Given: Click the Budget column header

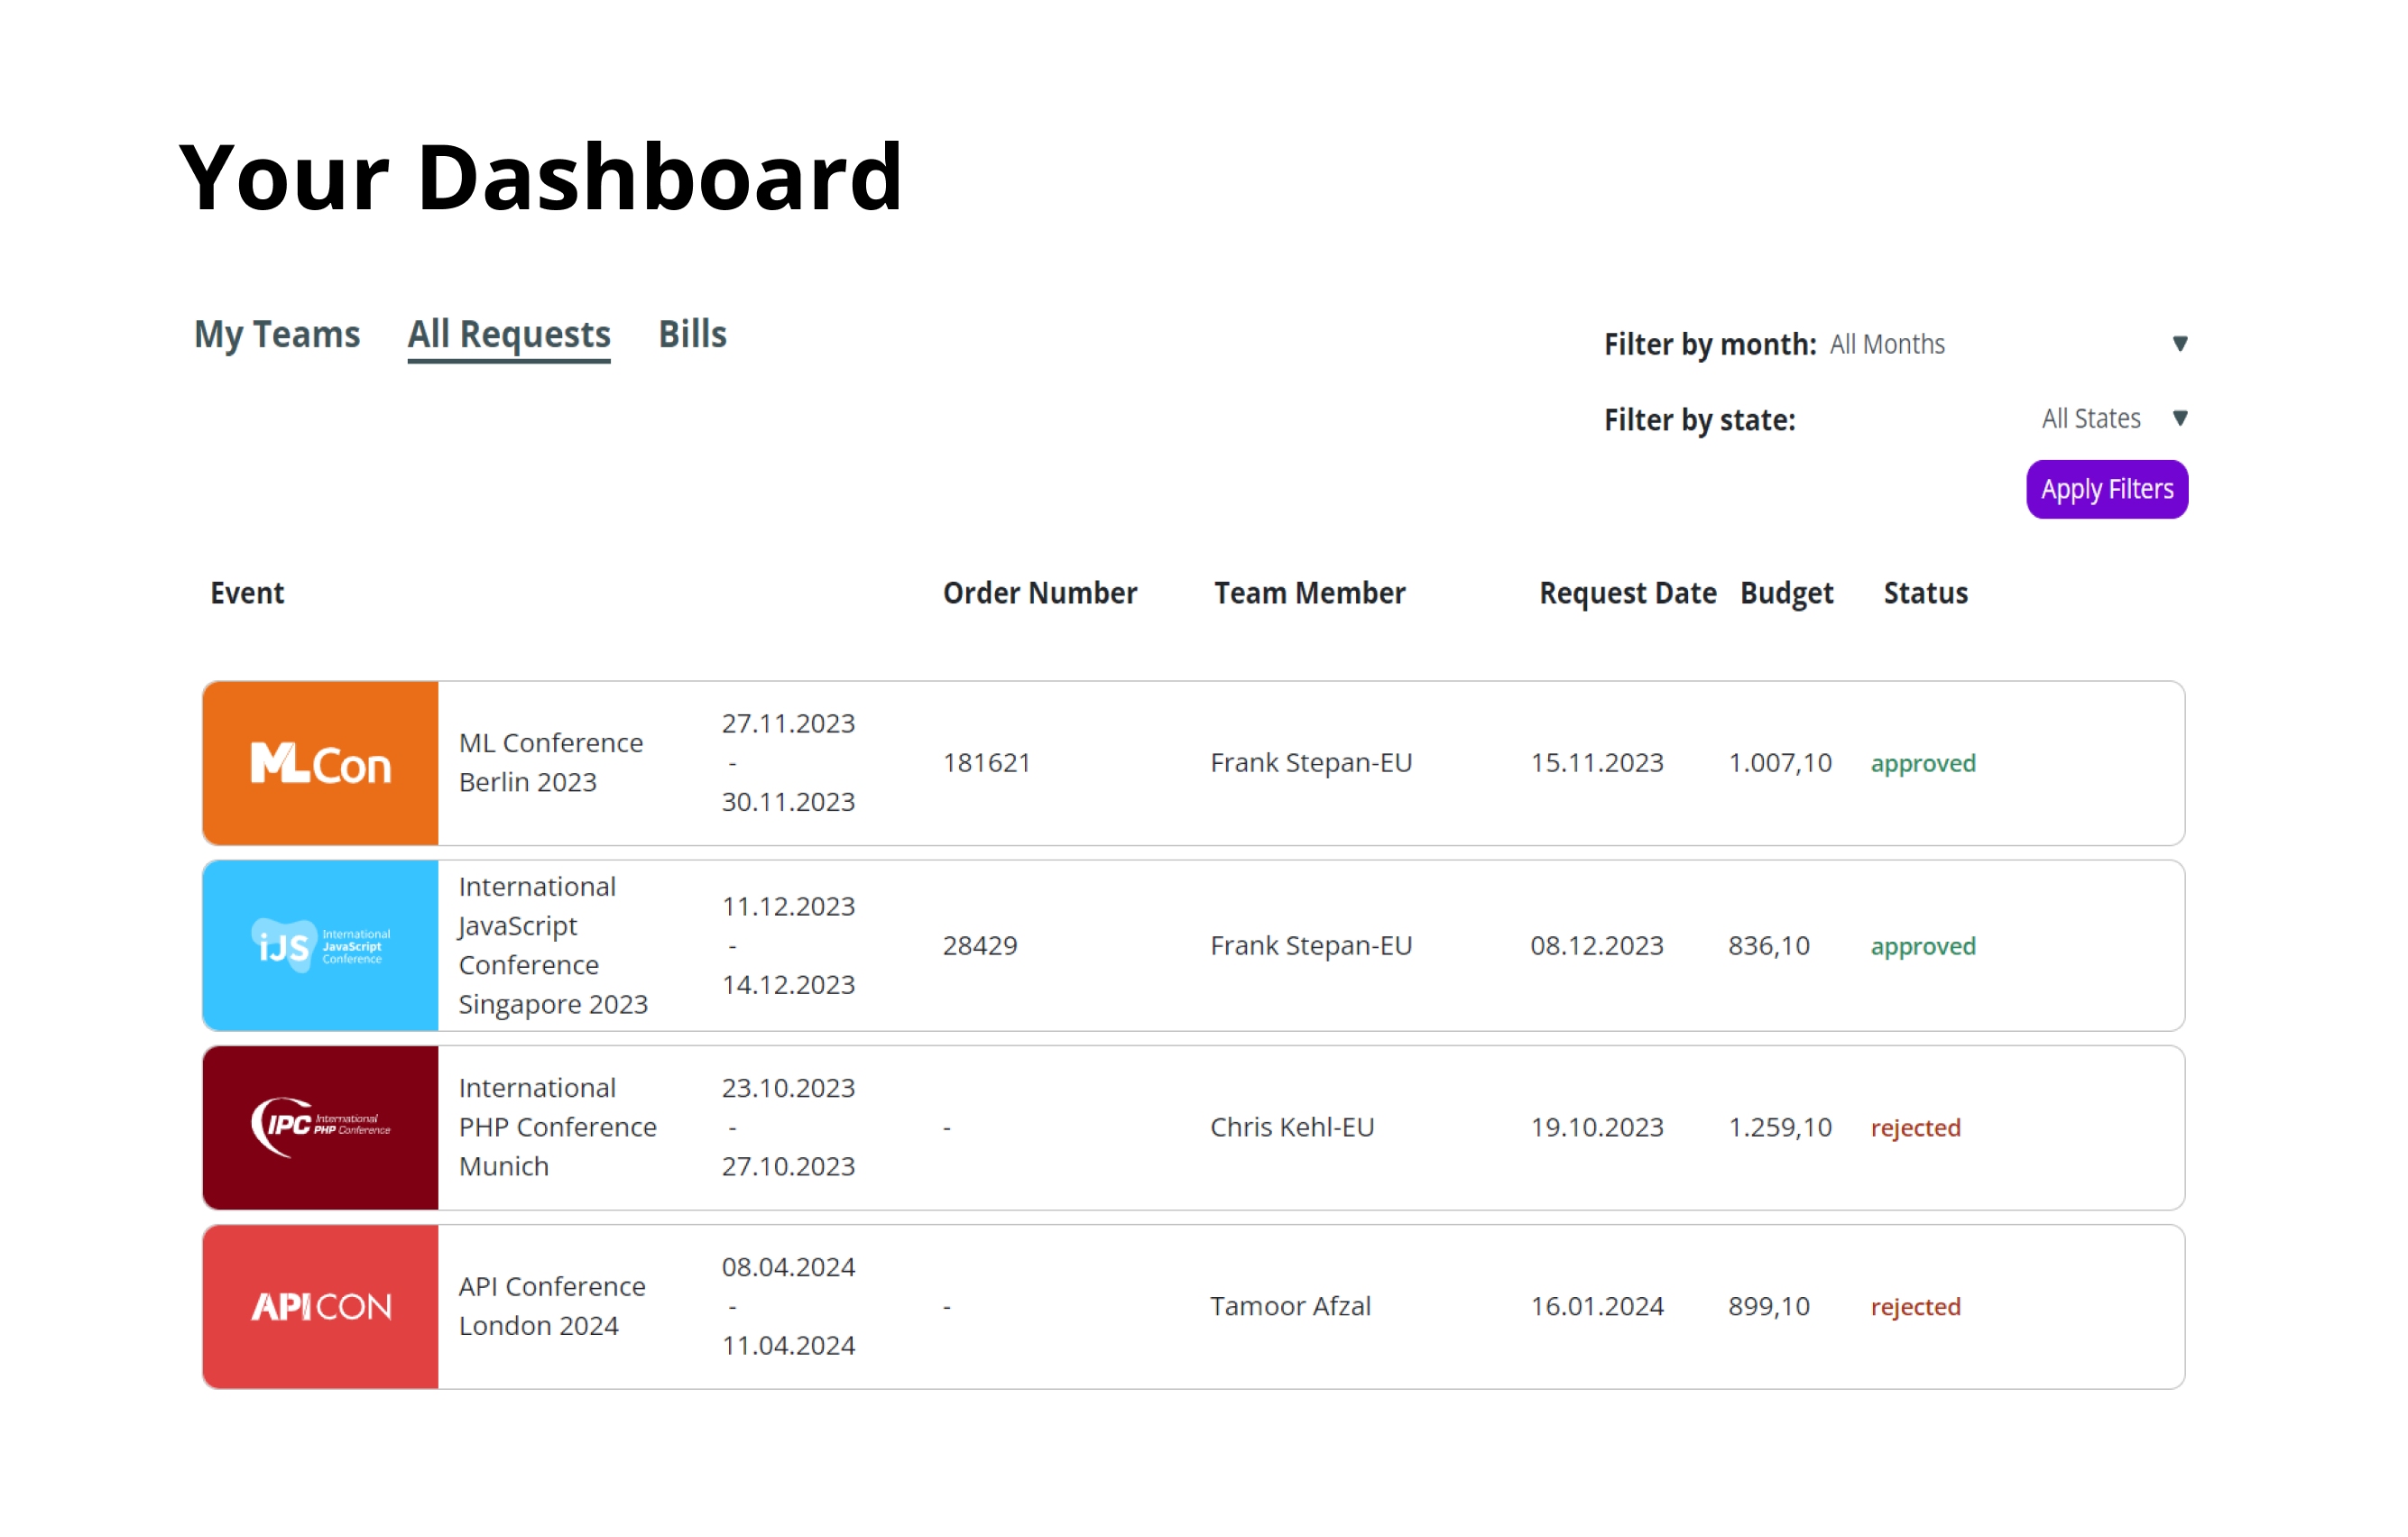Looking at the screenshot, I should coord(1786,593).
